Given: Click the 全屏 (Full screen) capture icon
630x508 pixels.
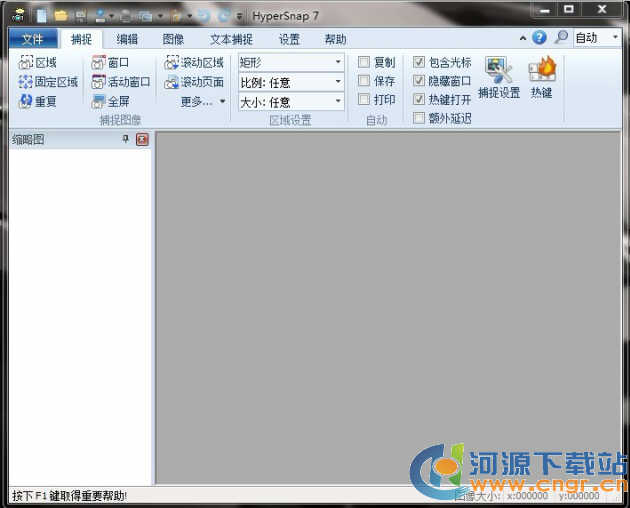Looking at the screenshot, I should (x=98, y=101).
